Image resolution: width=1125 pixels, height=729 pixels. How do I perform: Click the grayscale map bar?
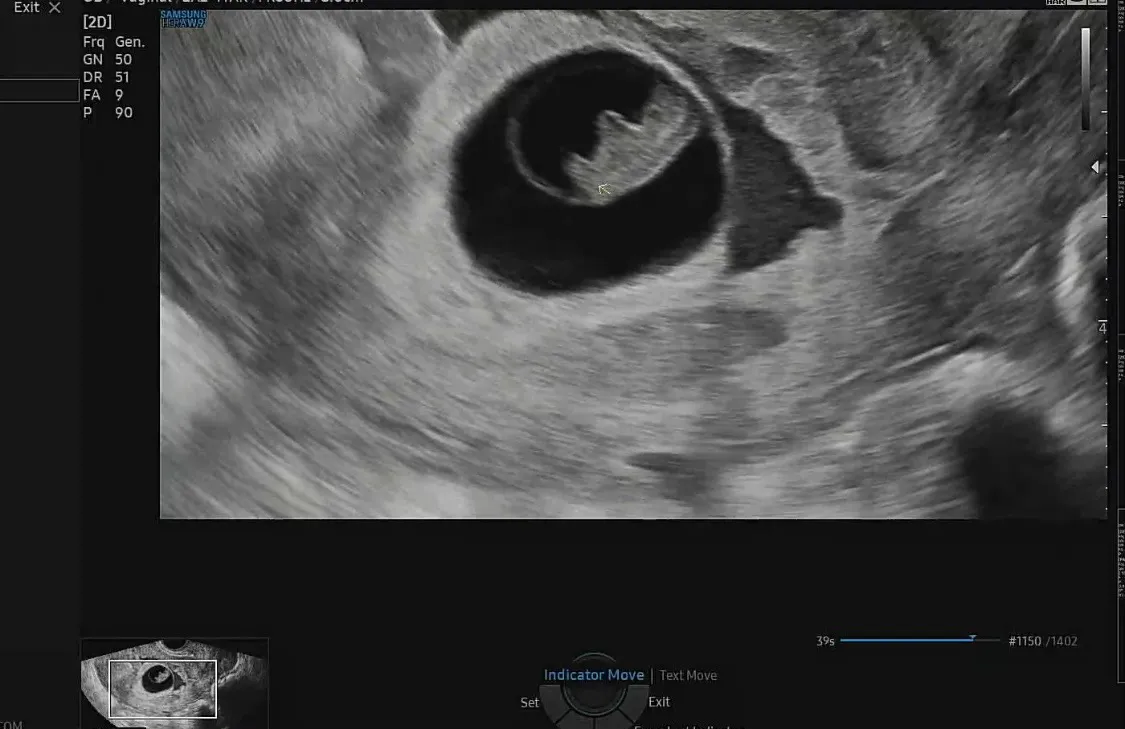click(1086, 79)
